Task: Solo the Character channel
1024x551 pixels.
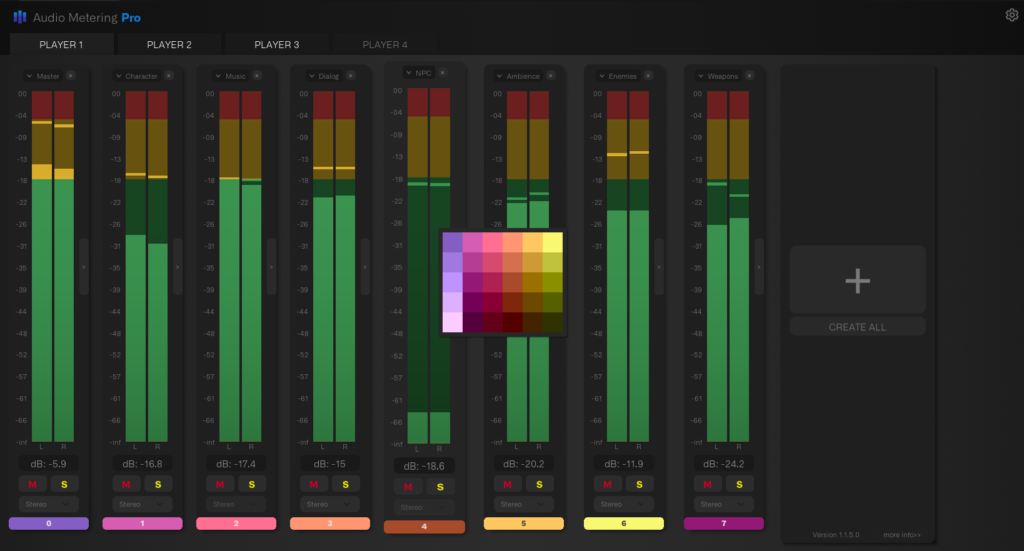Action: click(158, 485)
